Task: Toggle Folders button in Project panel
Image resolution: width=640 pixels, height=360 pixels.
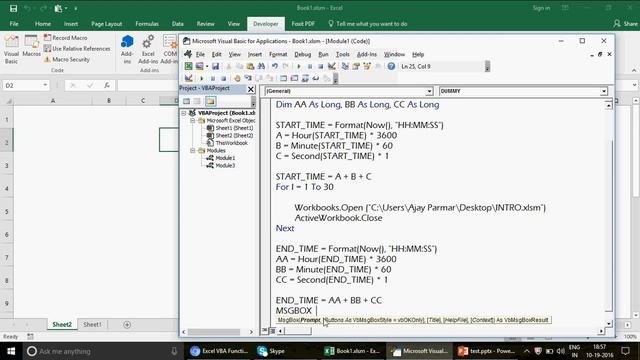Action: coord(211,101)
